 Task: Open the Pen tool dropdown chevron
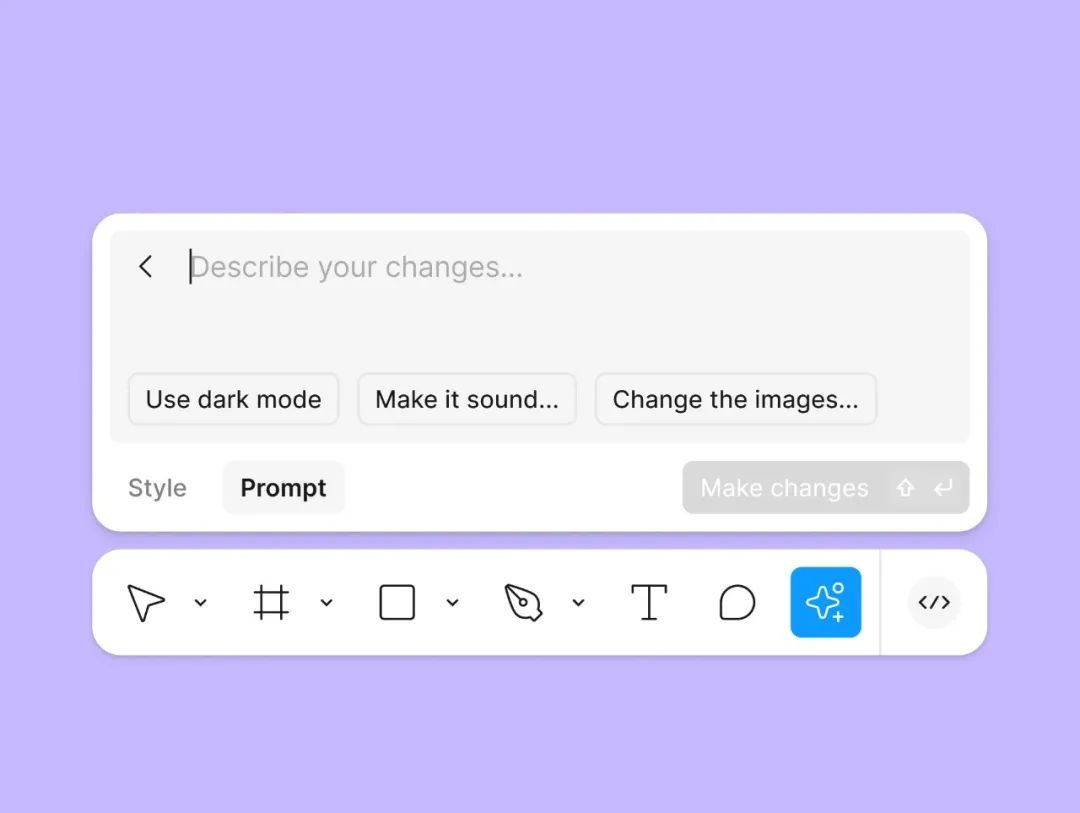point(579,602)
